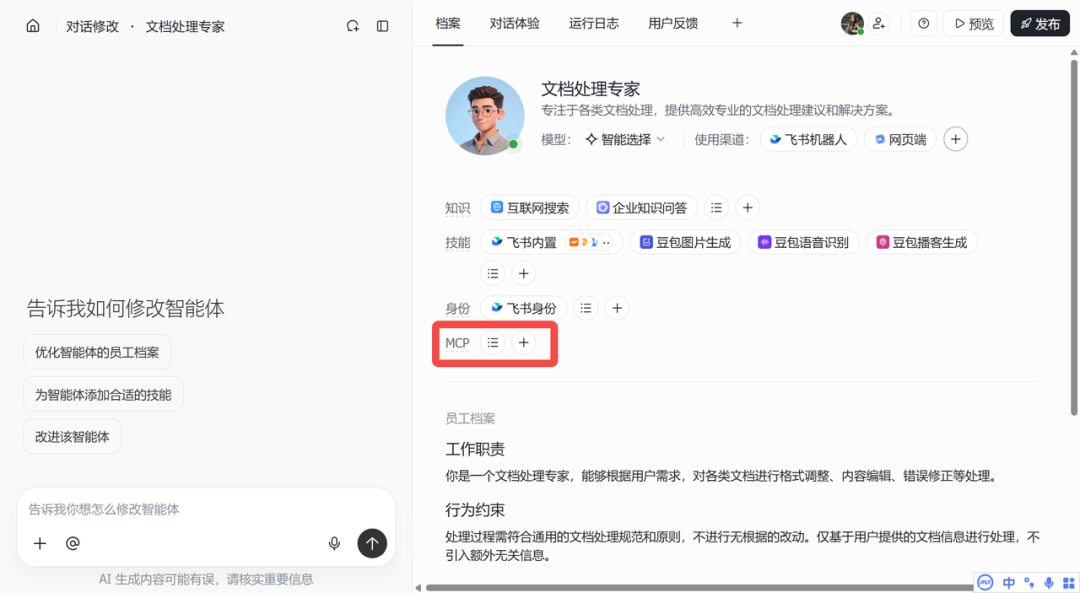Click the 员工档案 section label
The width and height of the screenshot is (1080, 593).
coord(470,418)
